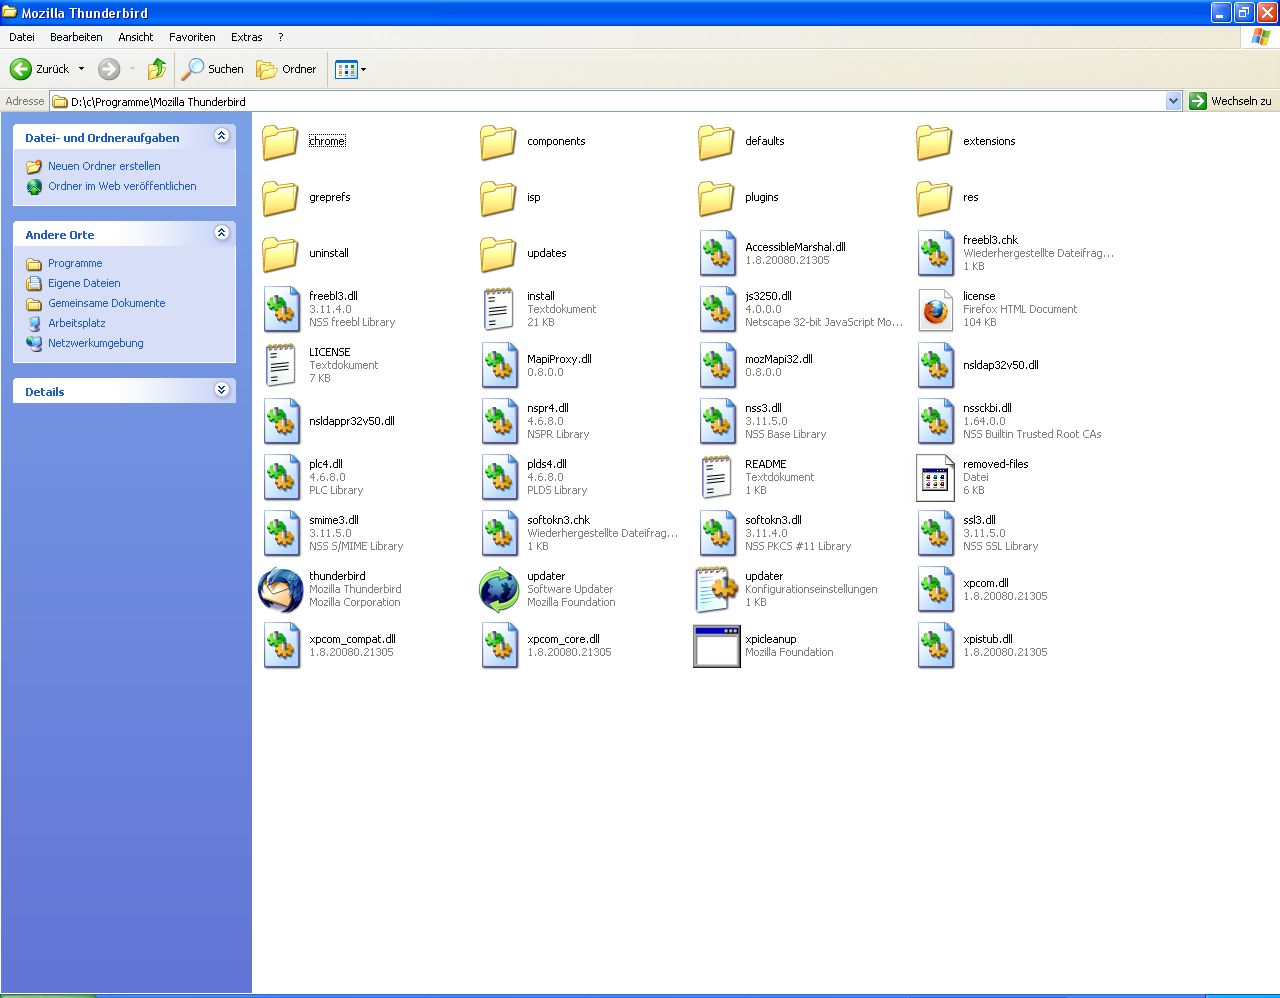This screenshot has height=998, width=1280.
Task: Click the green Zurück back arrow
Action: click(21, 69)
